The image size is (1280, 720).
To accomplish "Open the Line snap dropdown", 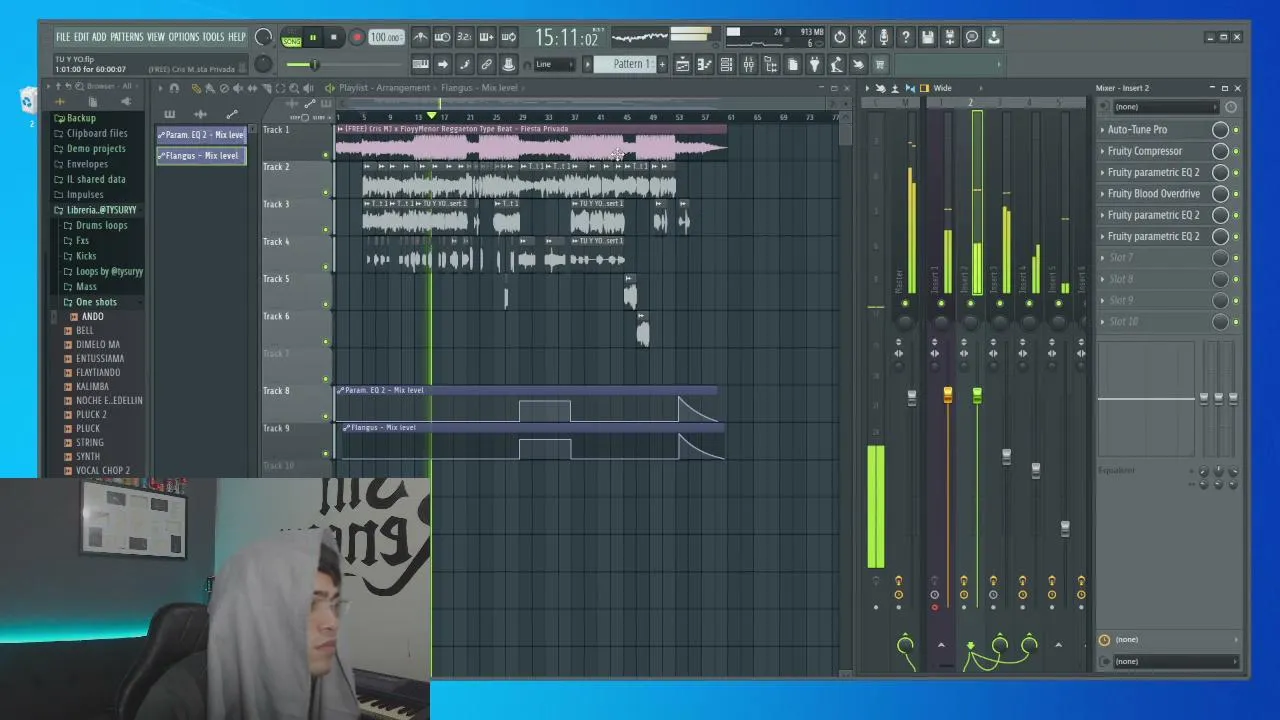I will [555, 64].
